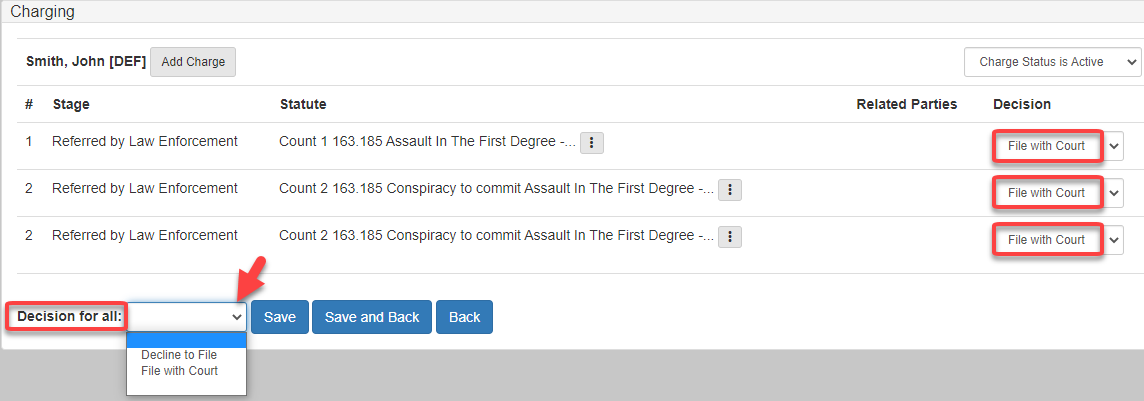Expand decision dropdown arrow on last charge row

click(x=1115, y=240)
